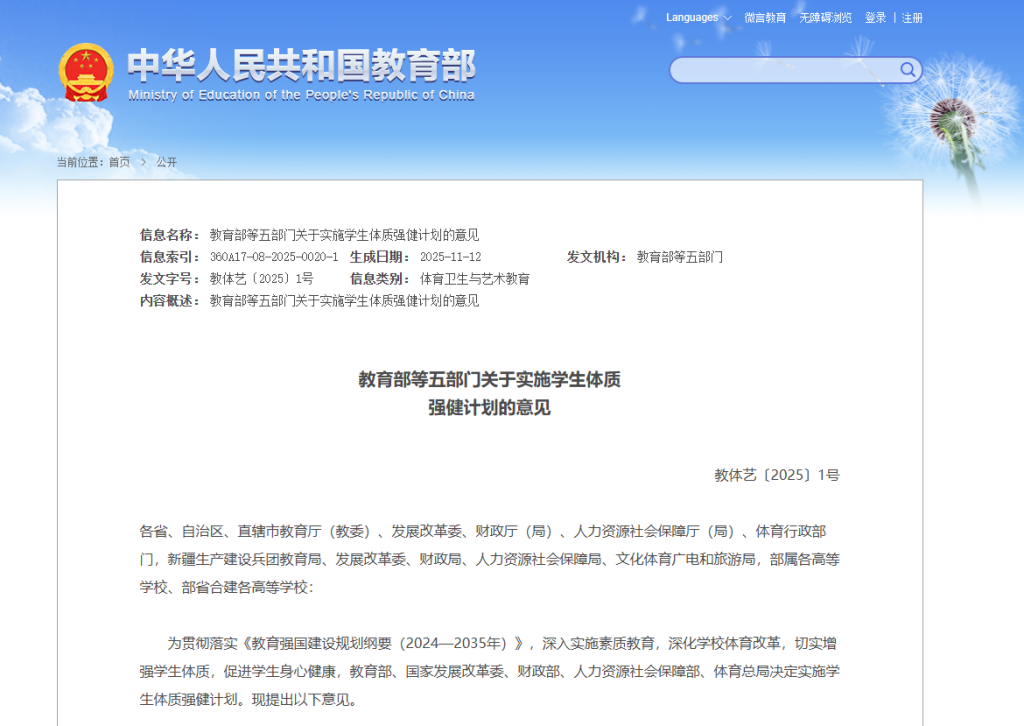Click the index number 360A17-08-2025-0020-1

tap(273, 257)
